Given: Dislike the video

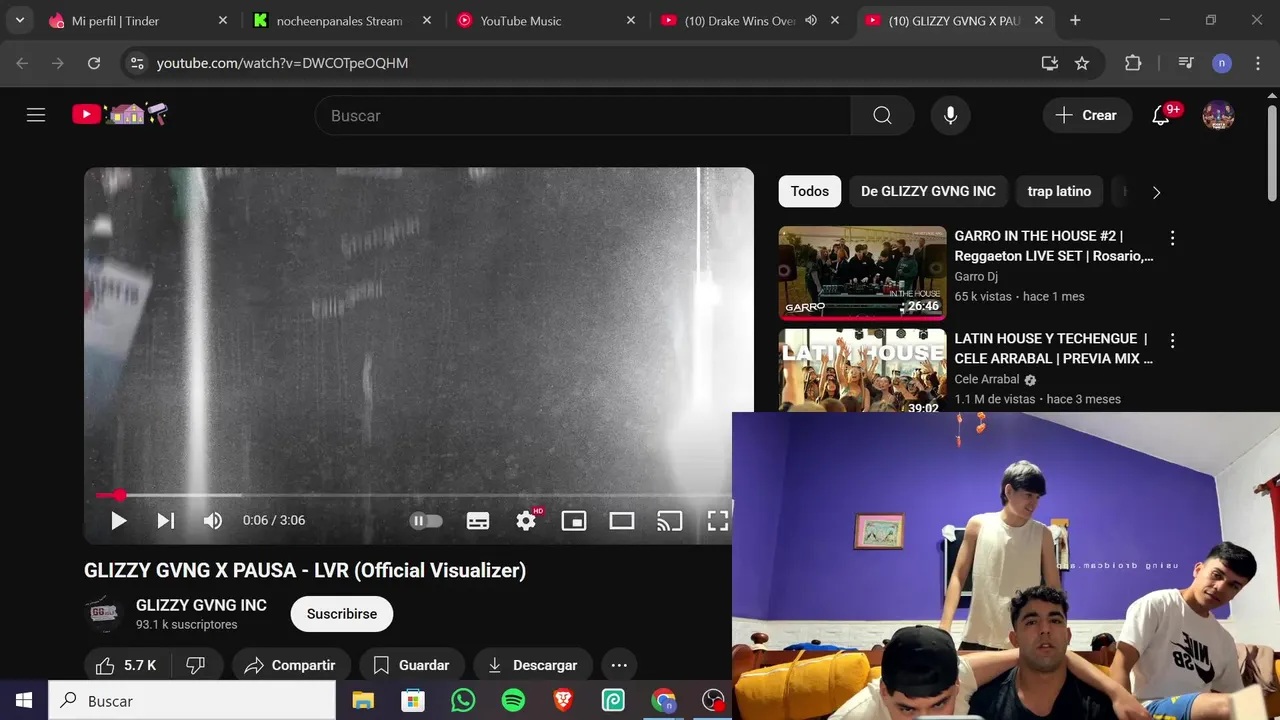Looking at the screenshot, I should coord(196,665).
